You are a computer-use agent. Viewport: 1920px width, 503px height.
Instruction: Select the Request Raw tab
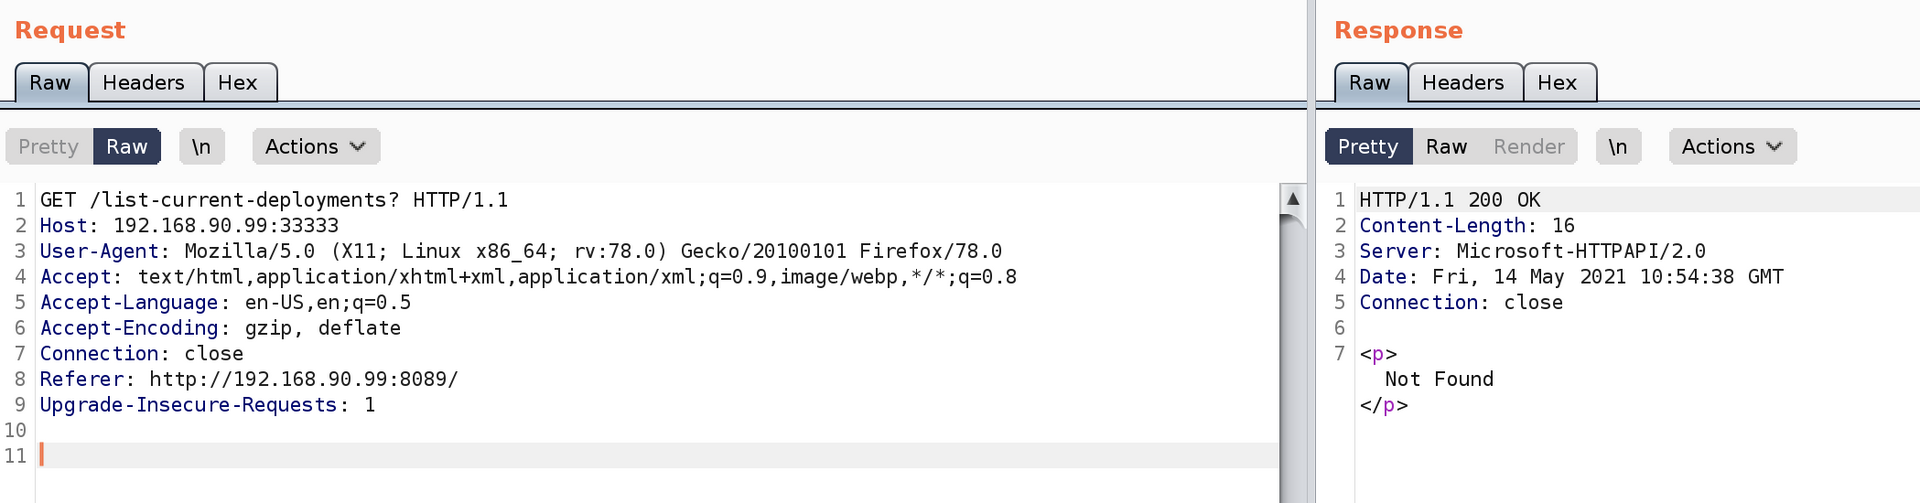pos(51,83)
